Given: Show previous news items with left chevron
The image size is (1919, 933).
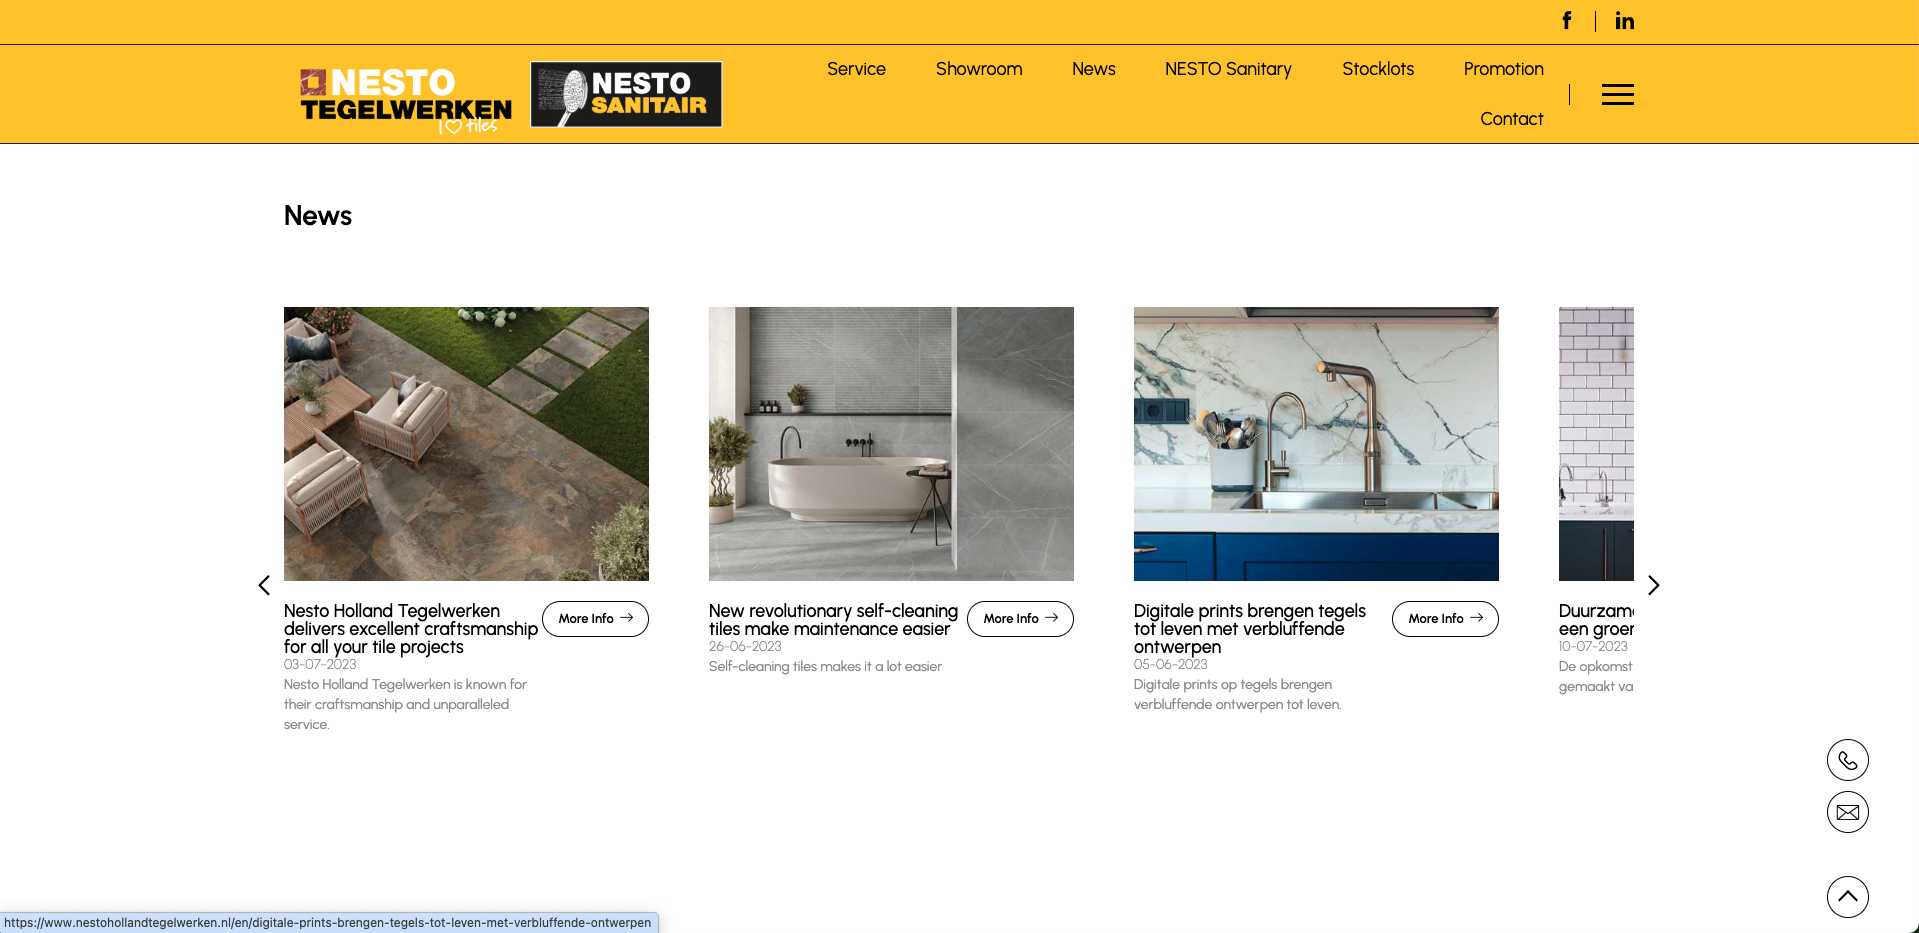Looking at the screenshot, I should 264,585.
